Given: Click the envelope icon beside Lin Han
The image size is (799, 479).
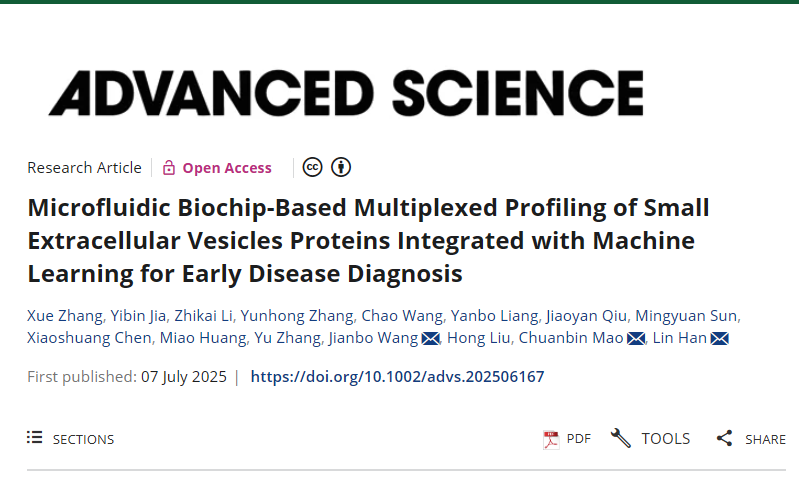Looking at the screenshot, I should click(x=720, y=338).
